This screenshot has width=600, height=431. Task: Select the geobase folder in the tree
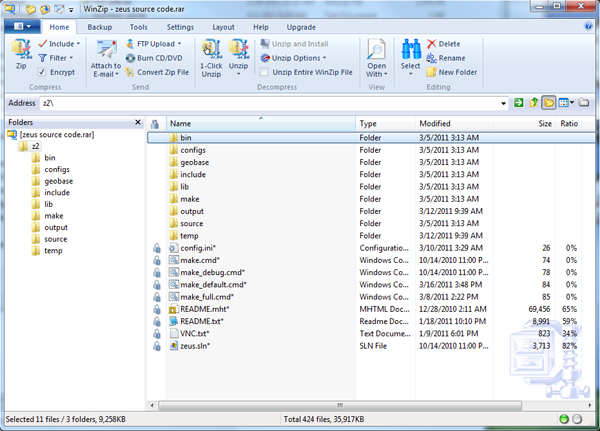coord(58,181)
